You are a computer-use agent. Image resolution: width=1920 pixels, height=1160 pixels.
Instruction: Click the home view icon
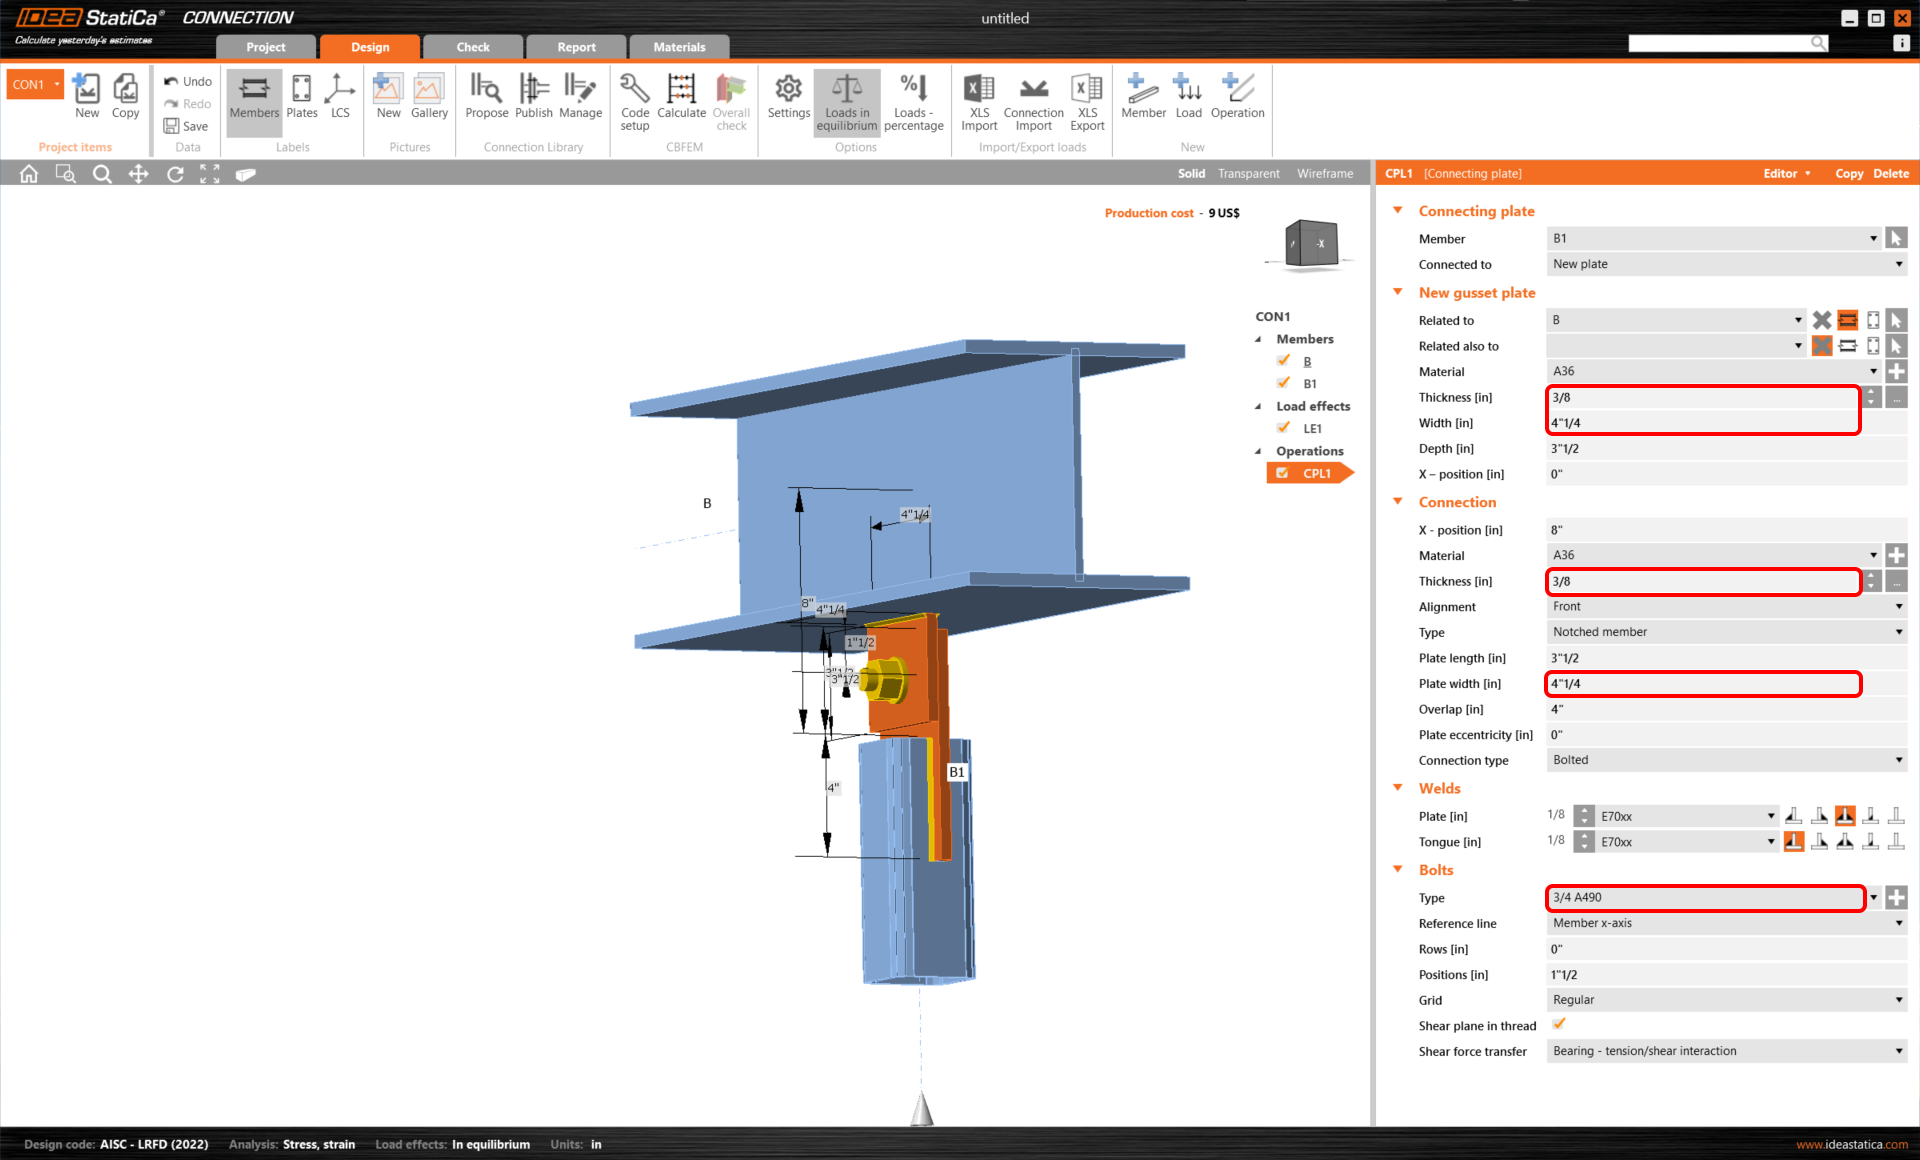(29, 174)
